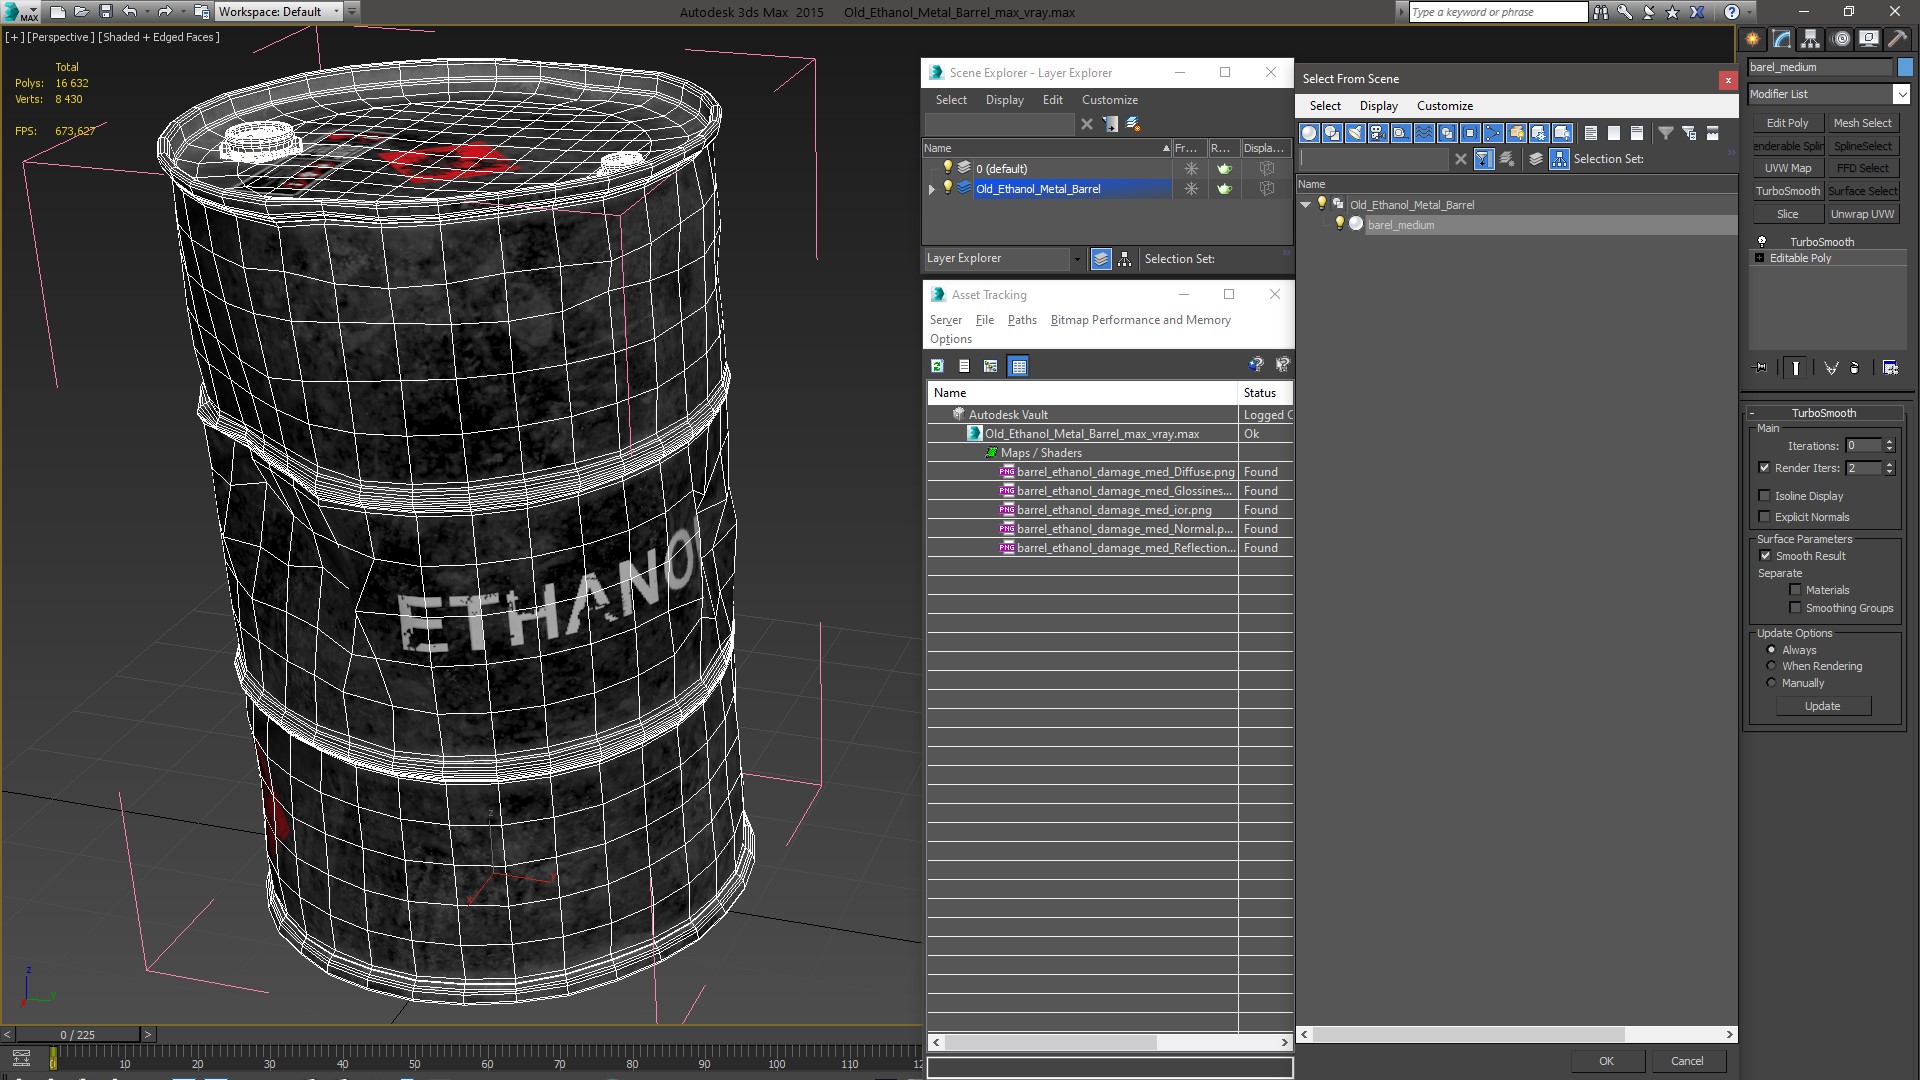Click OK in Select From Scene dialog
The height and width of the screenshot is (1080, 1920).
[1606, 1061]
